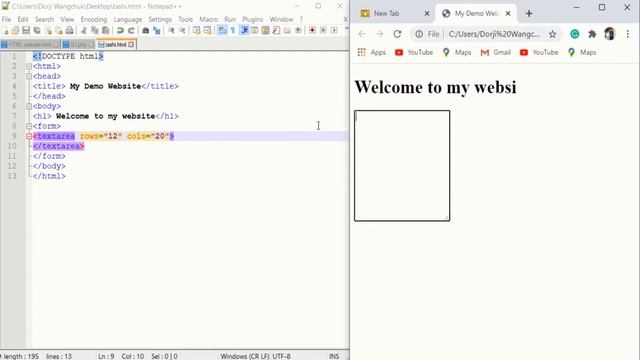Open the Language menu
Screen dimensions: 640x360
click(128, 20)
